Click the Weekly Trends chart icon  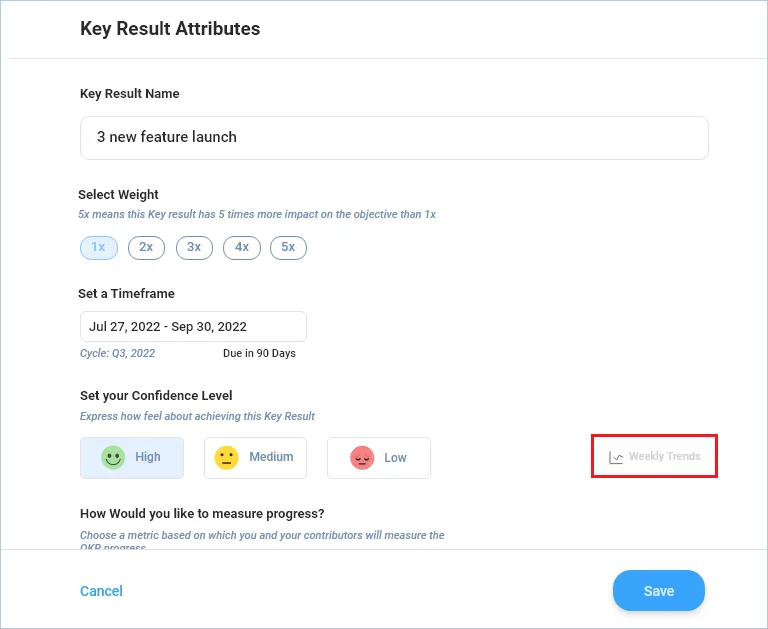click(x=616, y=458)
